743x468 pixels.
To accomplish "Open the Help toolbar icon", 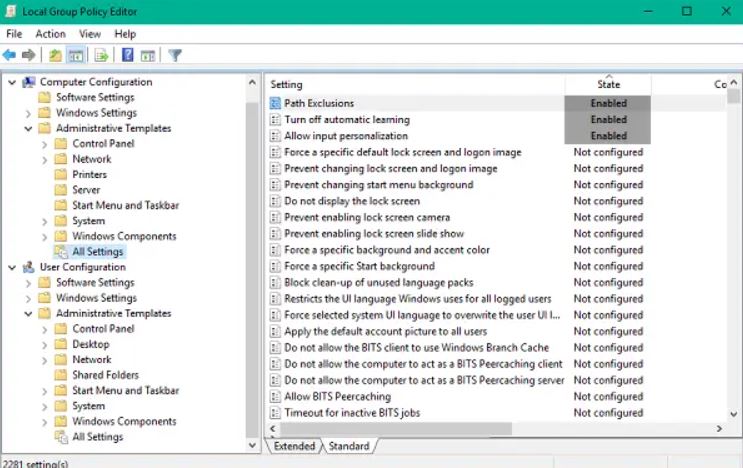I will (x=127, y=55).
